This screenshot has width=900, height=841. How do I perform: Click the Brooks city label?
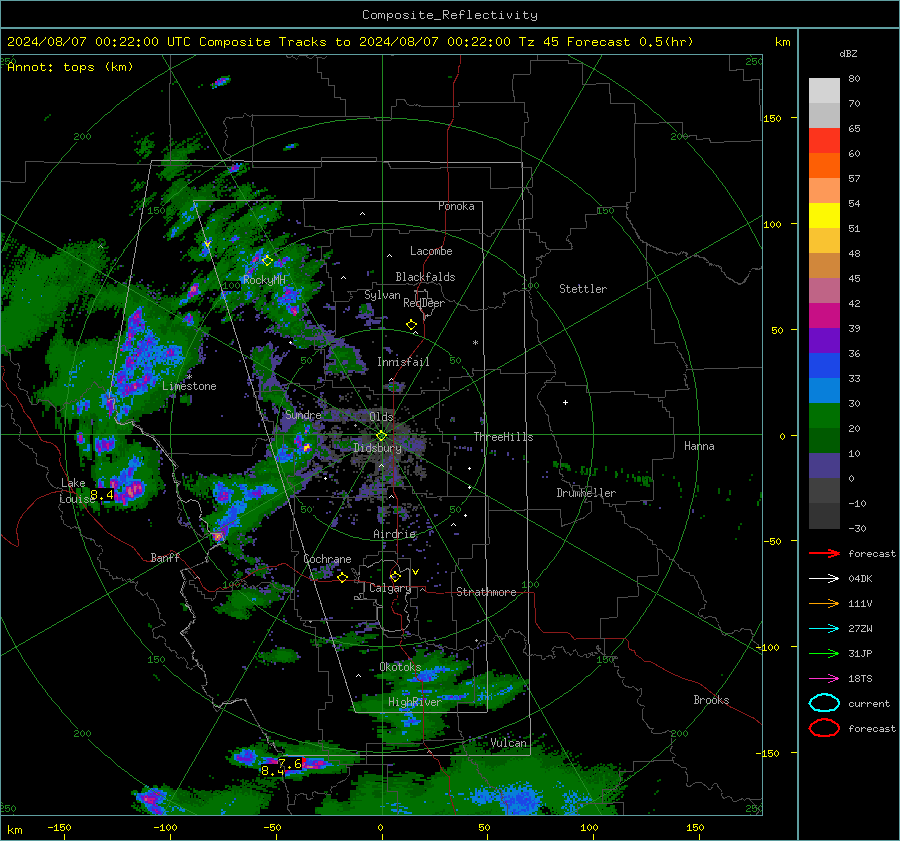pos(711,700)
